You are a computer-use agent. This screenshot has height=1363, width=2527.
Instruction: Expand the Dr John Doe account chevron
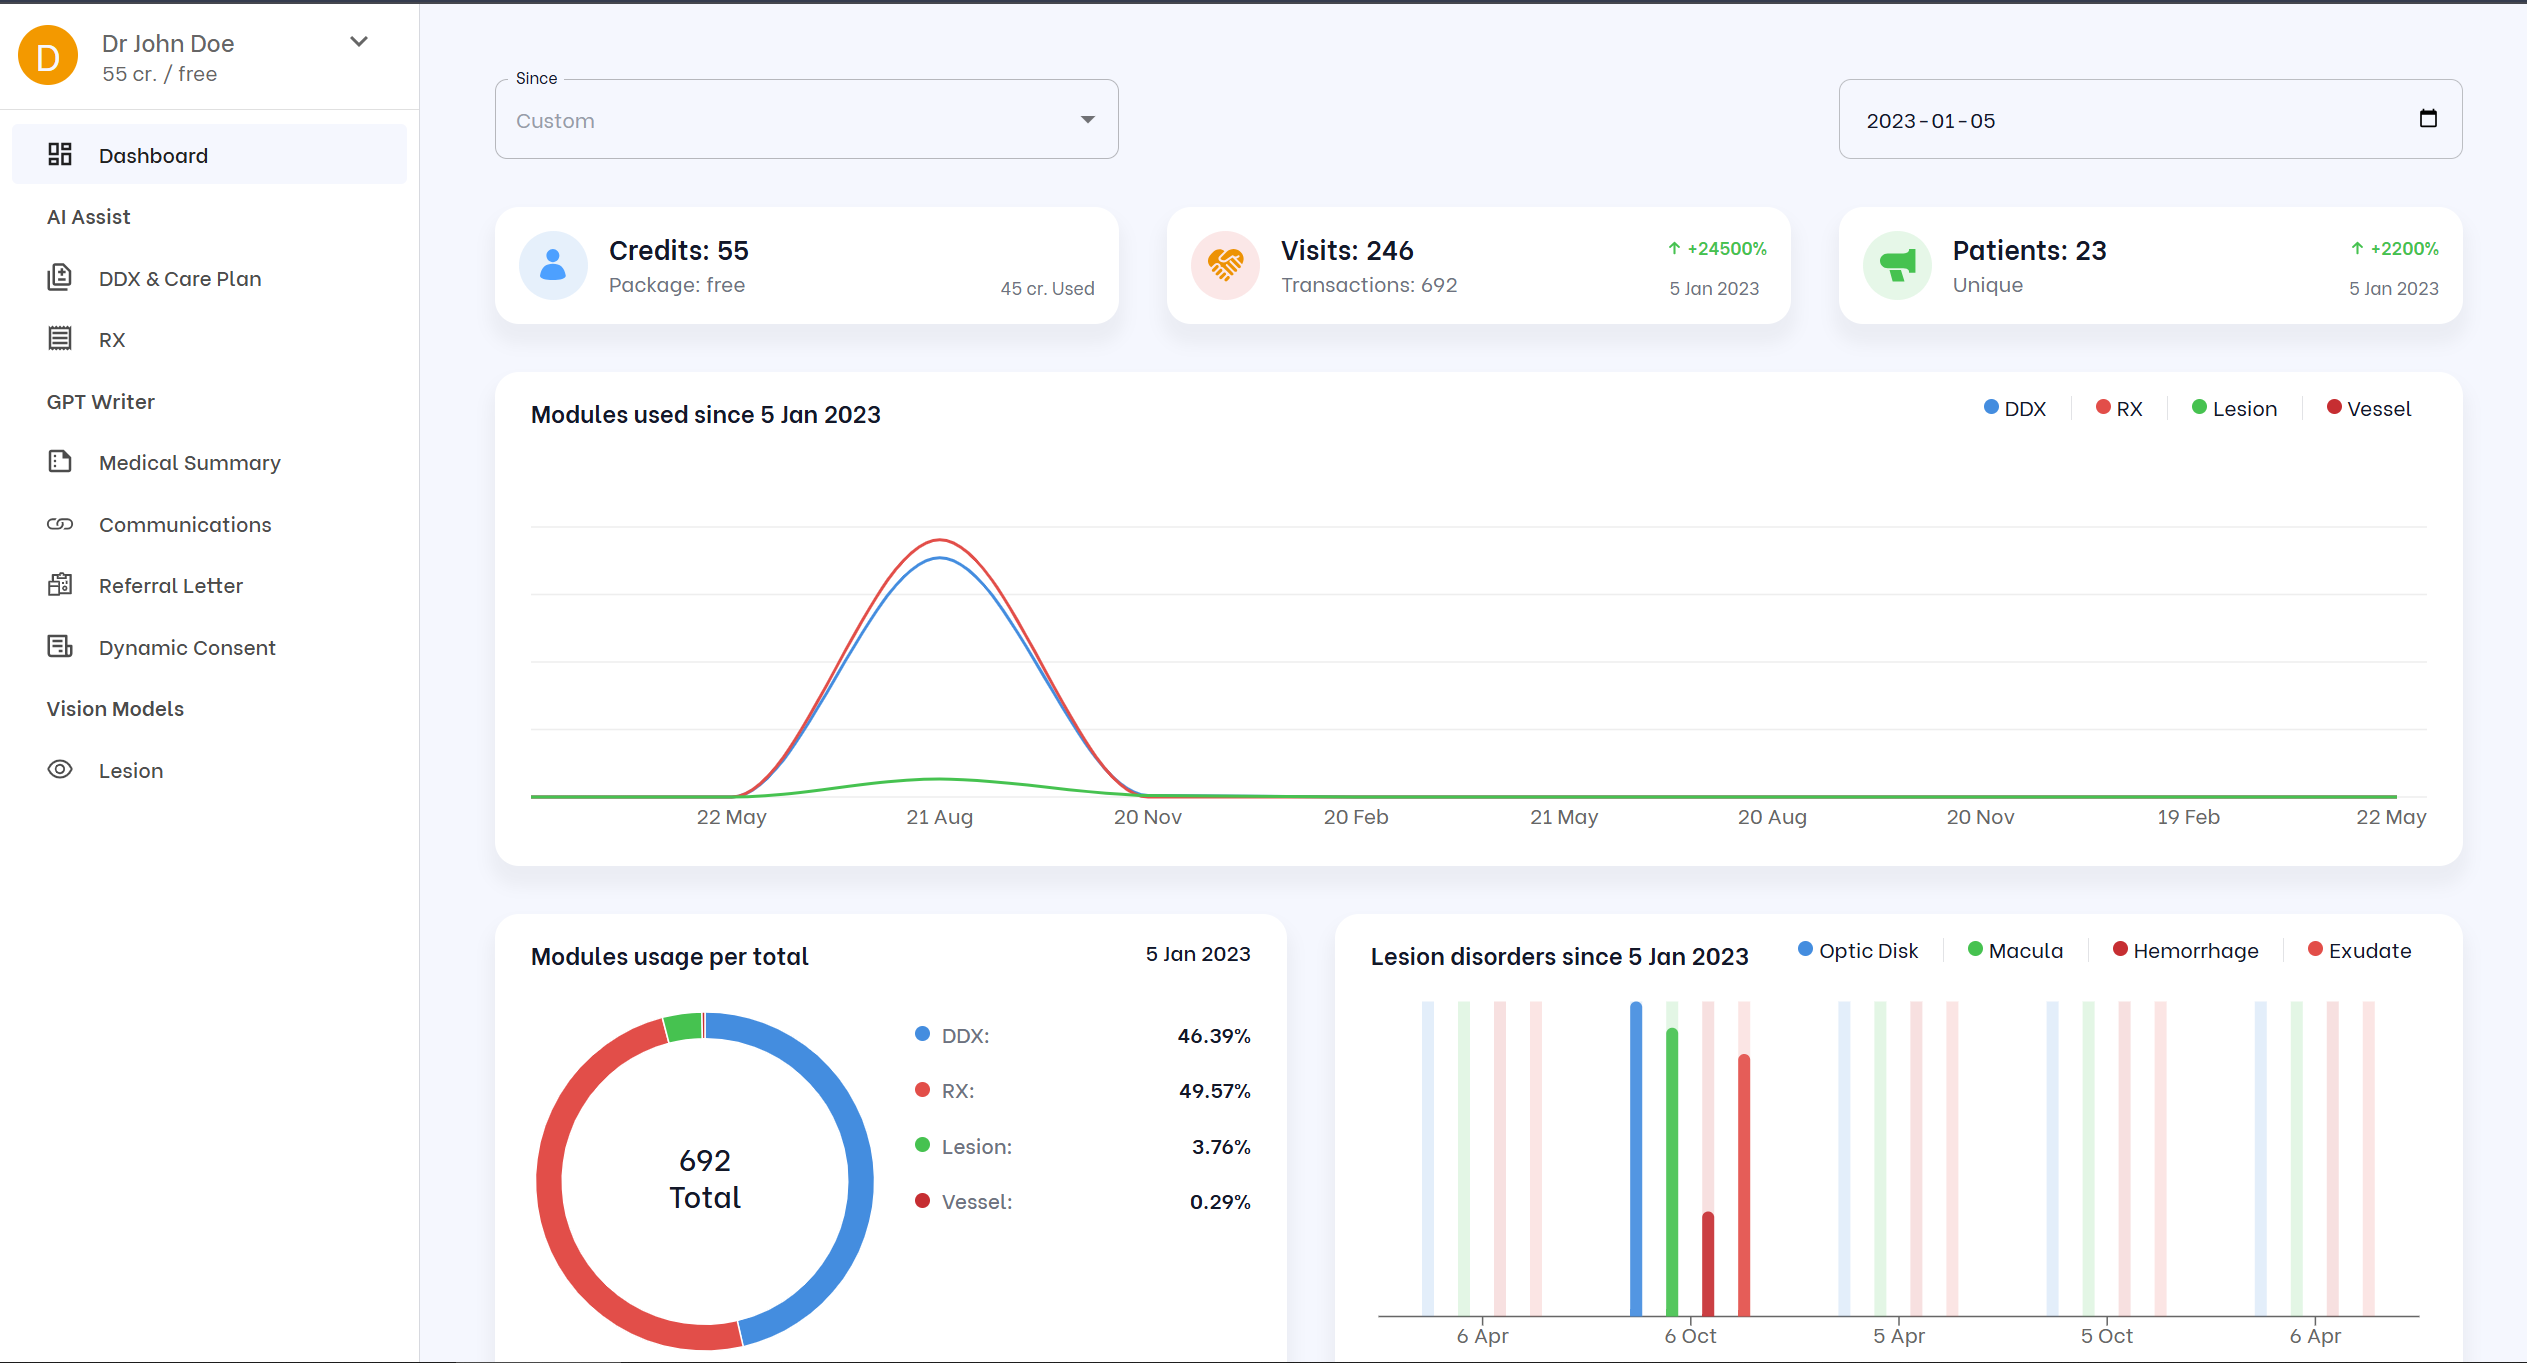coord(359,42)
